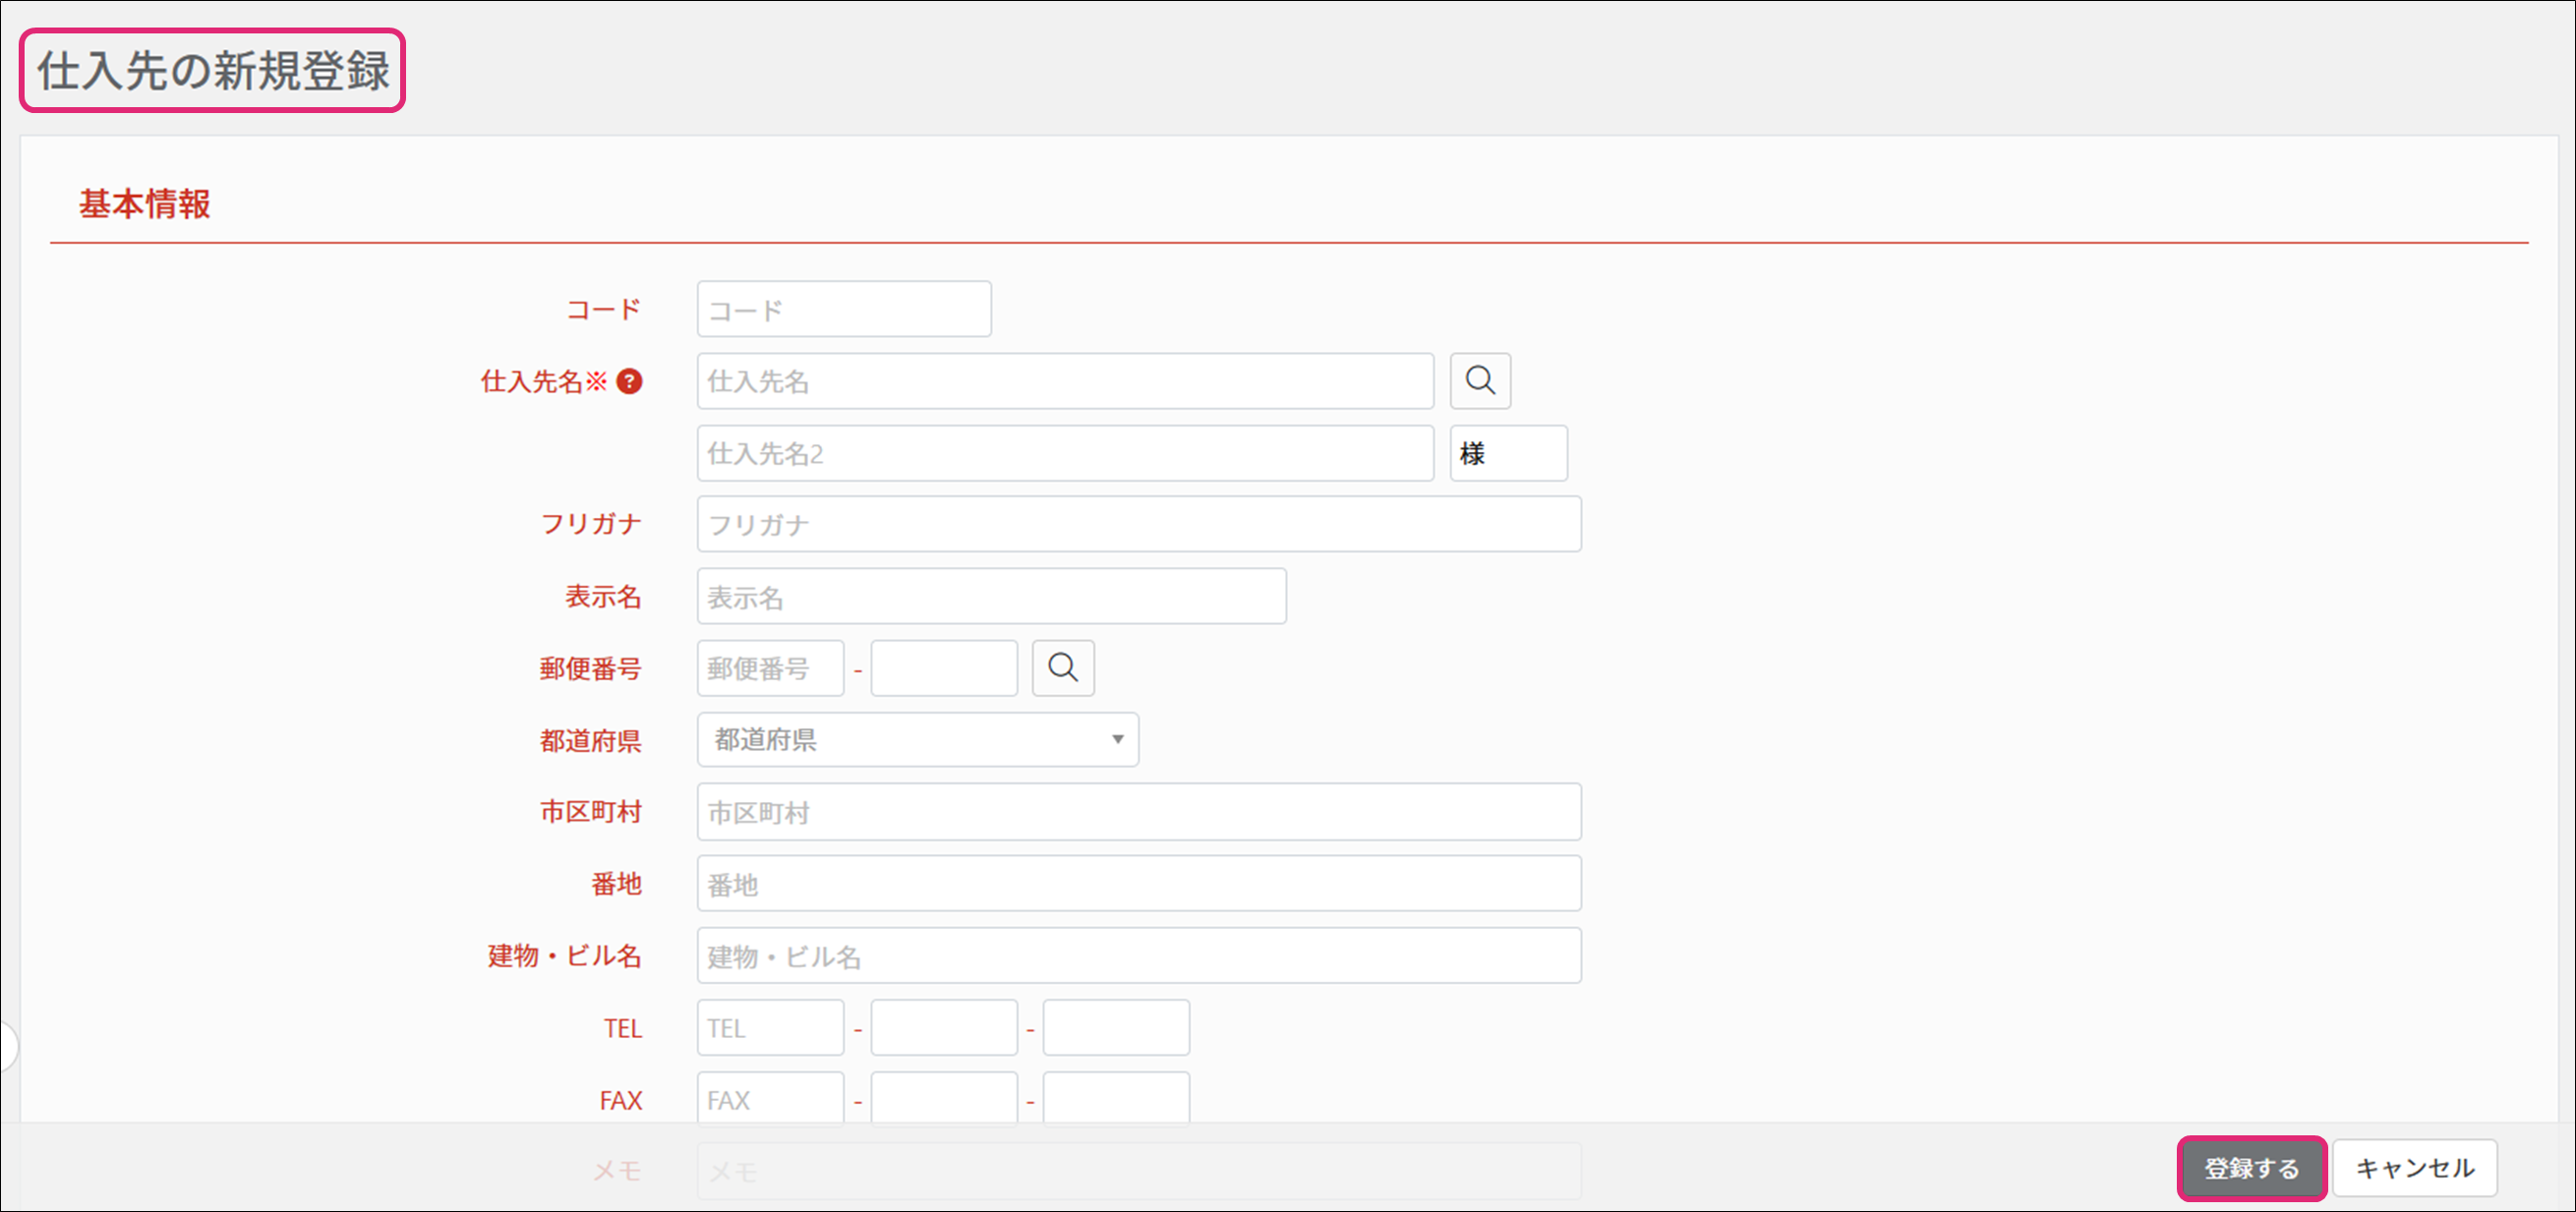Click the first 郵便番号 postal code box
2576x1212 pixels.
pos(770,668)
